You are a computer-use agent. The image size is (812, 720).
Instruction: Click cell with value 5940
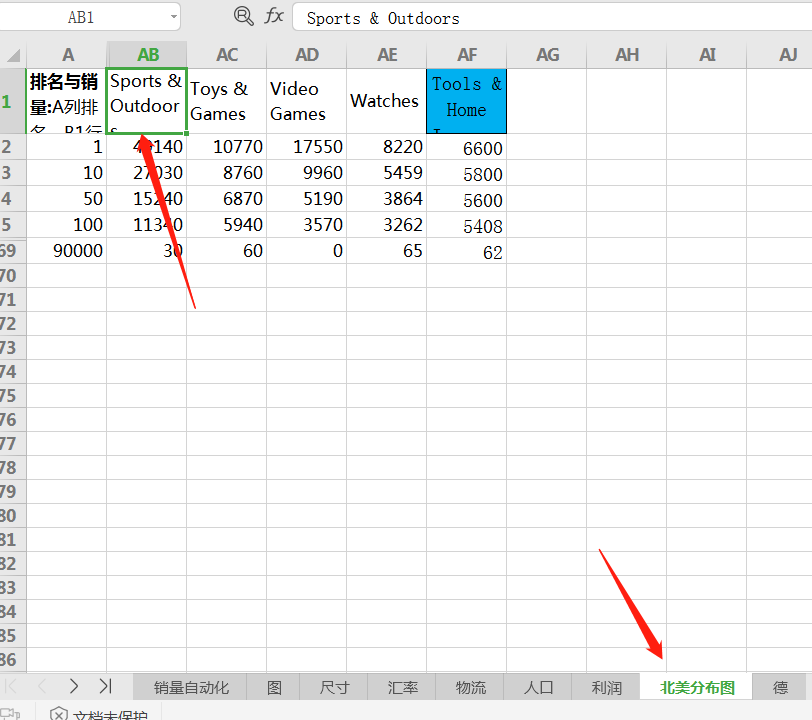(227, 225)
